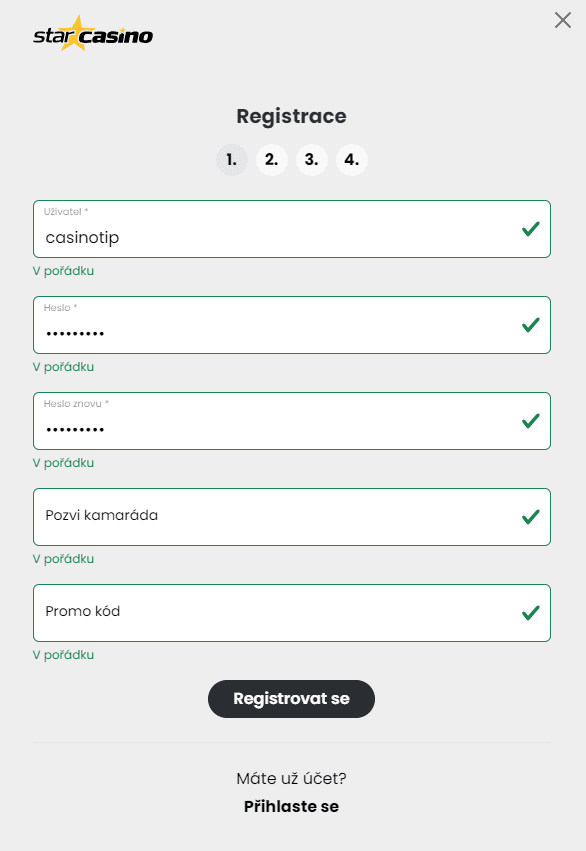Open the Přihlaste se login link
The width and height of the screenshot is (586, 851).
[291, 806]
